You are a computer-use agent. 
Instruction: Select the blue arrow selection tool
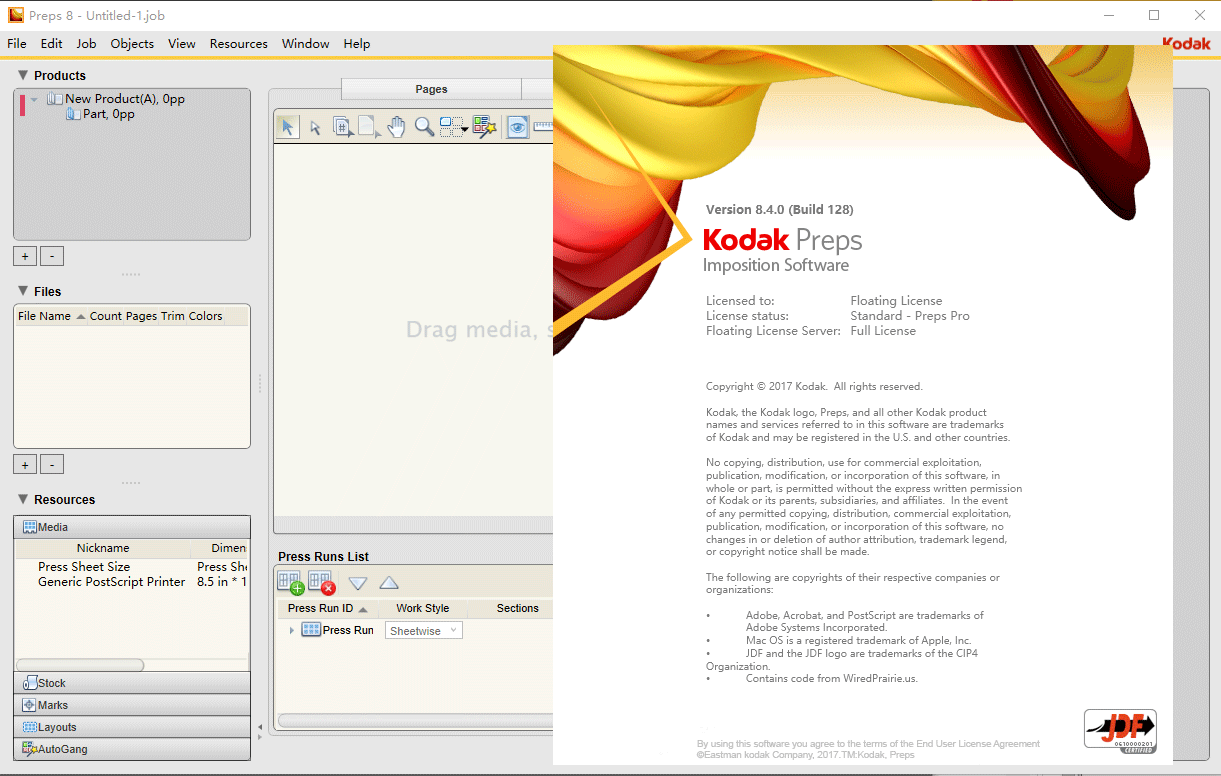288,127
